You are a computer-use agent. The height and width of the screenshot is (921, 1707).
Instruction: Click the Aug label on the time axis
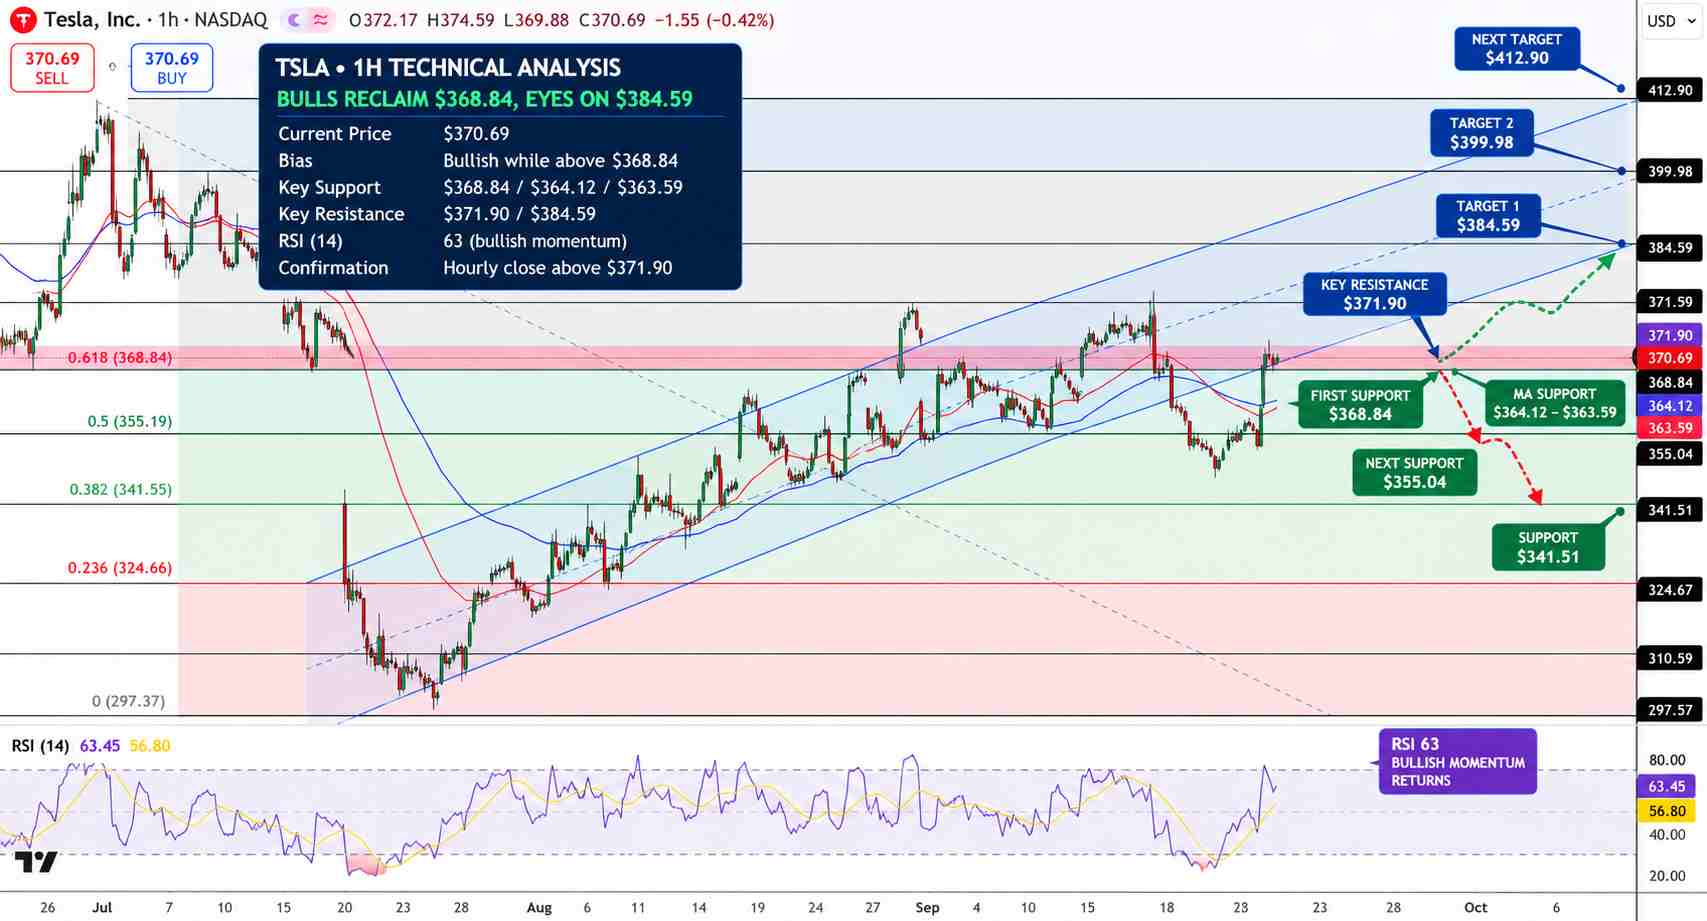pyautogui.click(x=539, y=908)
